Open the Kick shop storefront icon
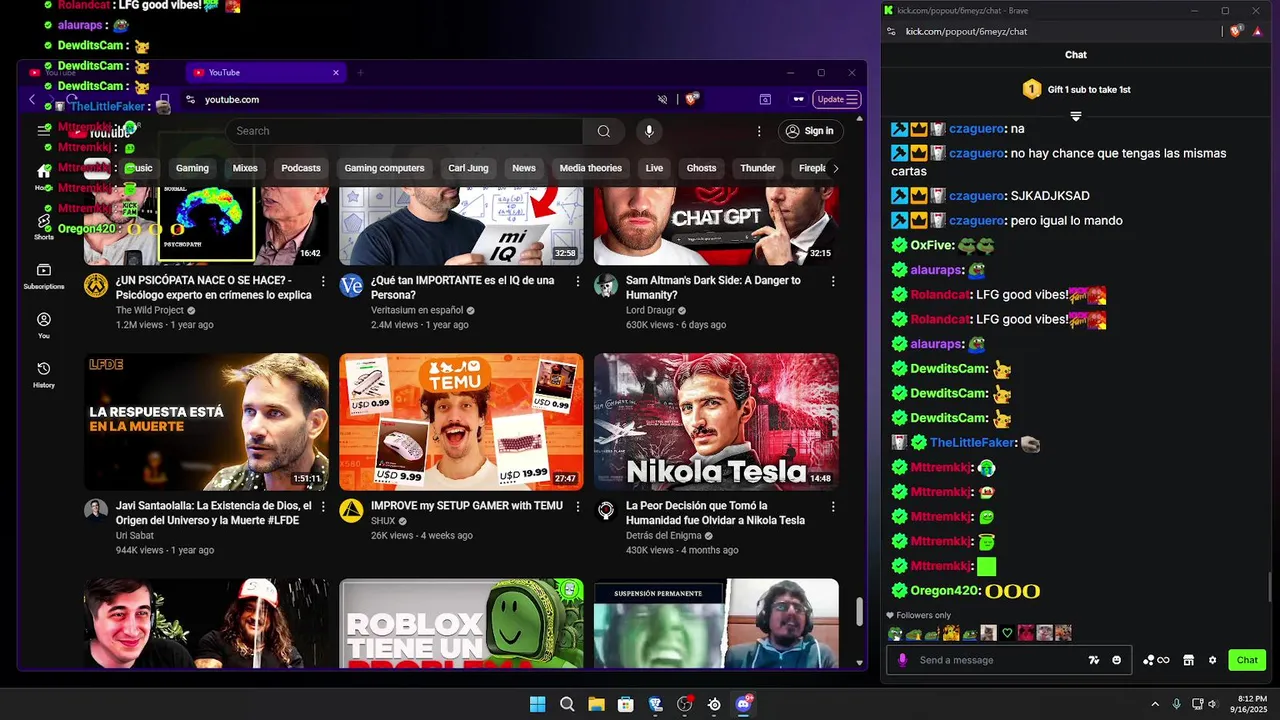Image resolution: width=1280 pixels, height=720 pixels. 1188,660
